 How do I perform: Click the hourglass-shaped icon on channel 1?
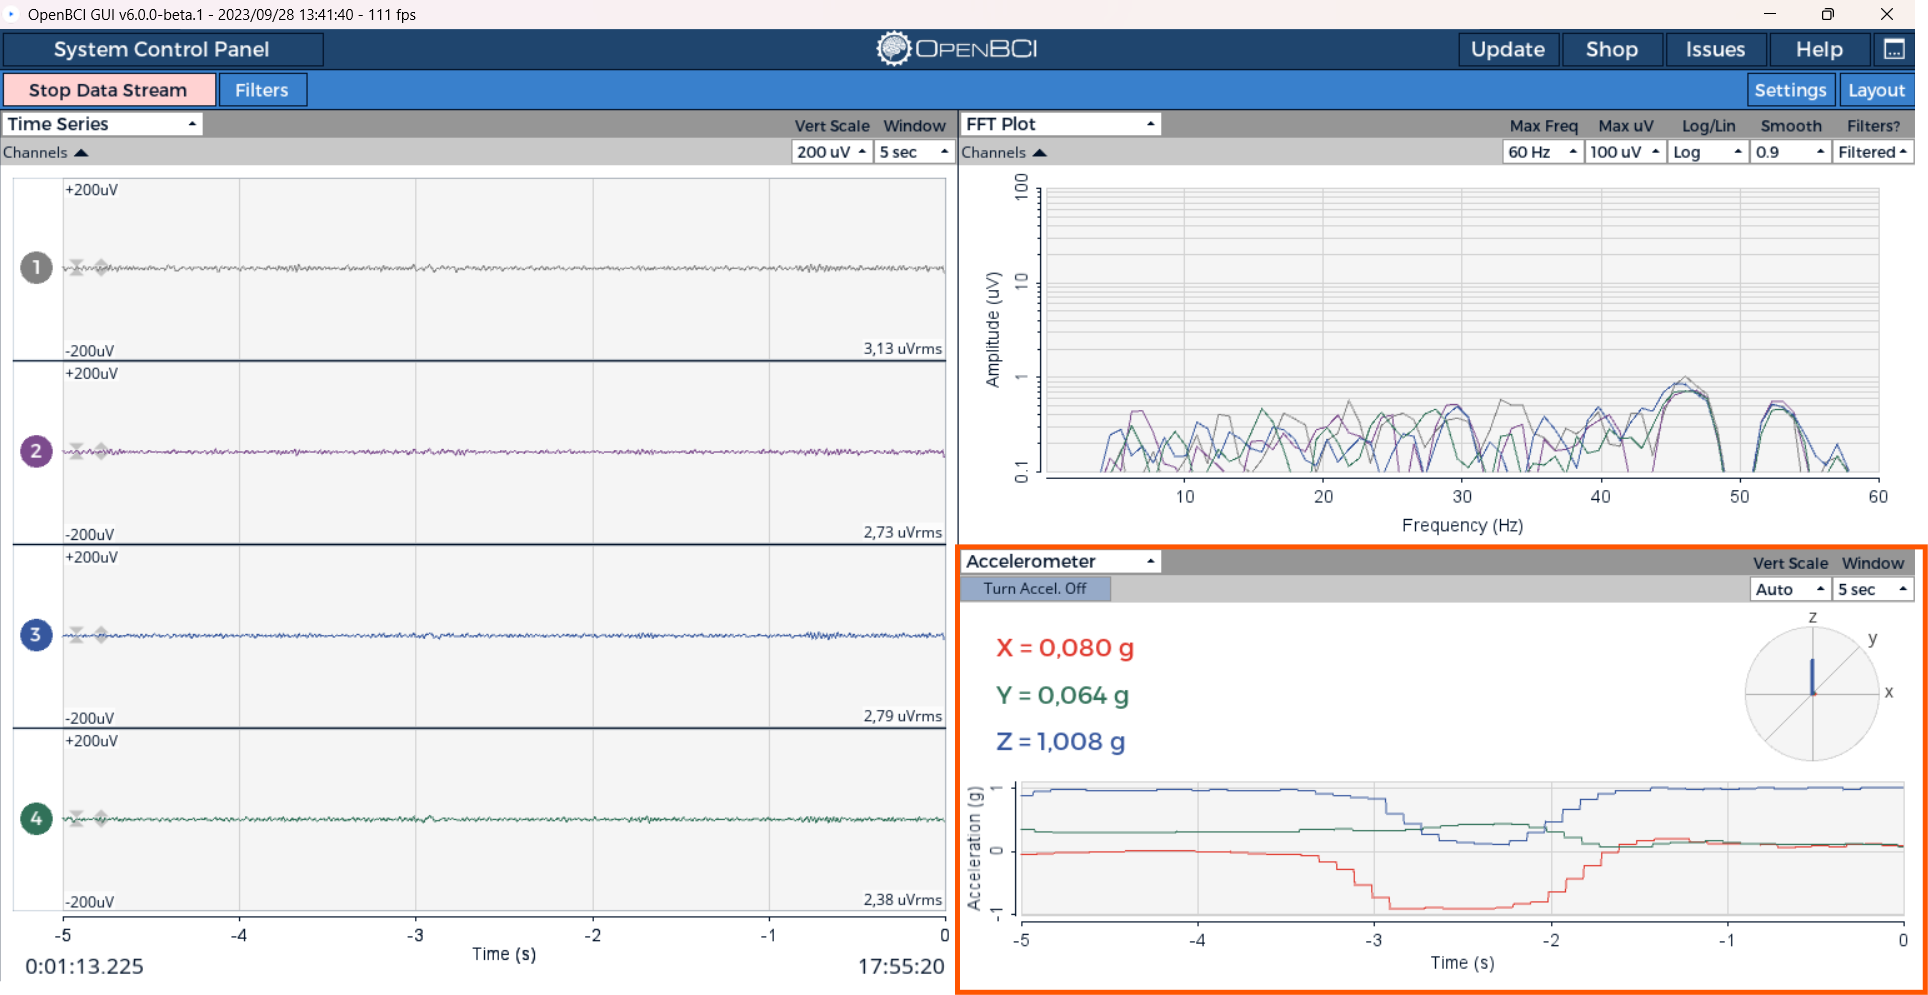76,267
